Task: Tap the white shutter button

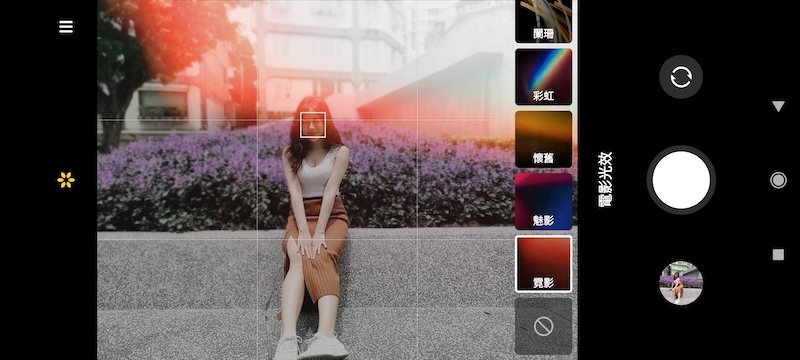Action: pyautogui.click(x=681, y=180)
